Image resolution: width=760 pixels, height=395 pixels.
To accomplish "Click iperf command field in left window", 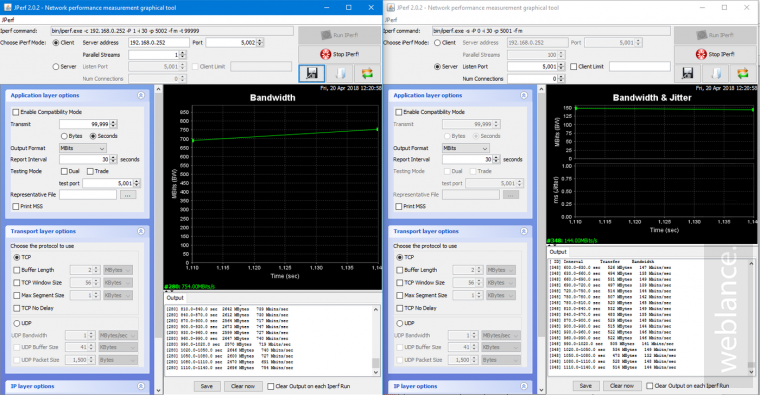I will (x=172, y=31).
